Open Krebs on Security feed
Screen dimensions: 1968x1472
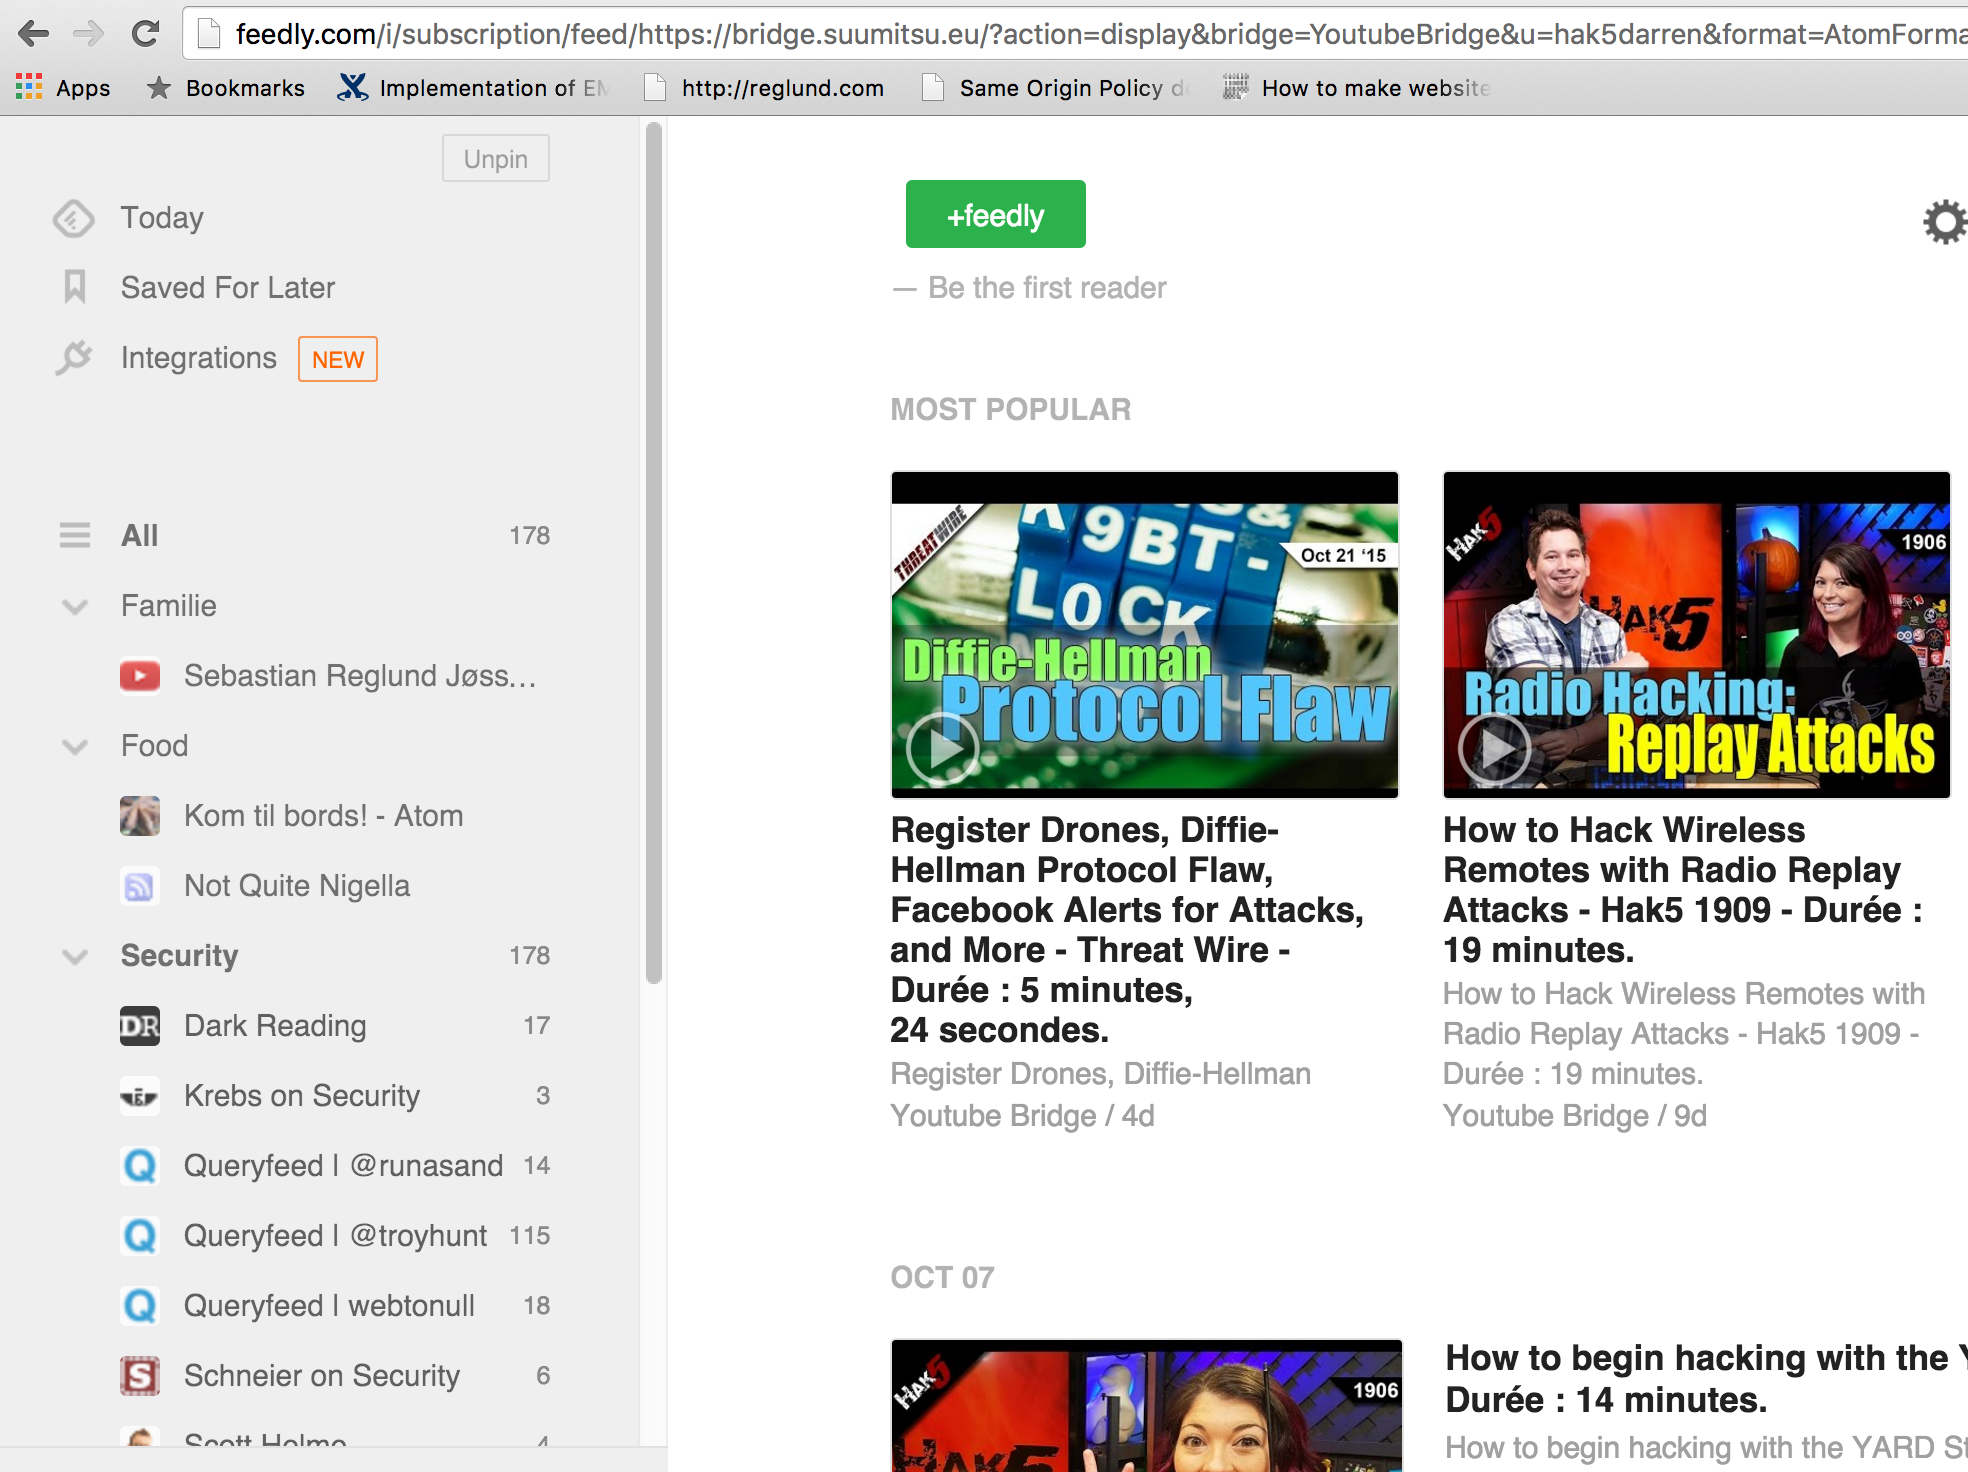click(302, 1096)
